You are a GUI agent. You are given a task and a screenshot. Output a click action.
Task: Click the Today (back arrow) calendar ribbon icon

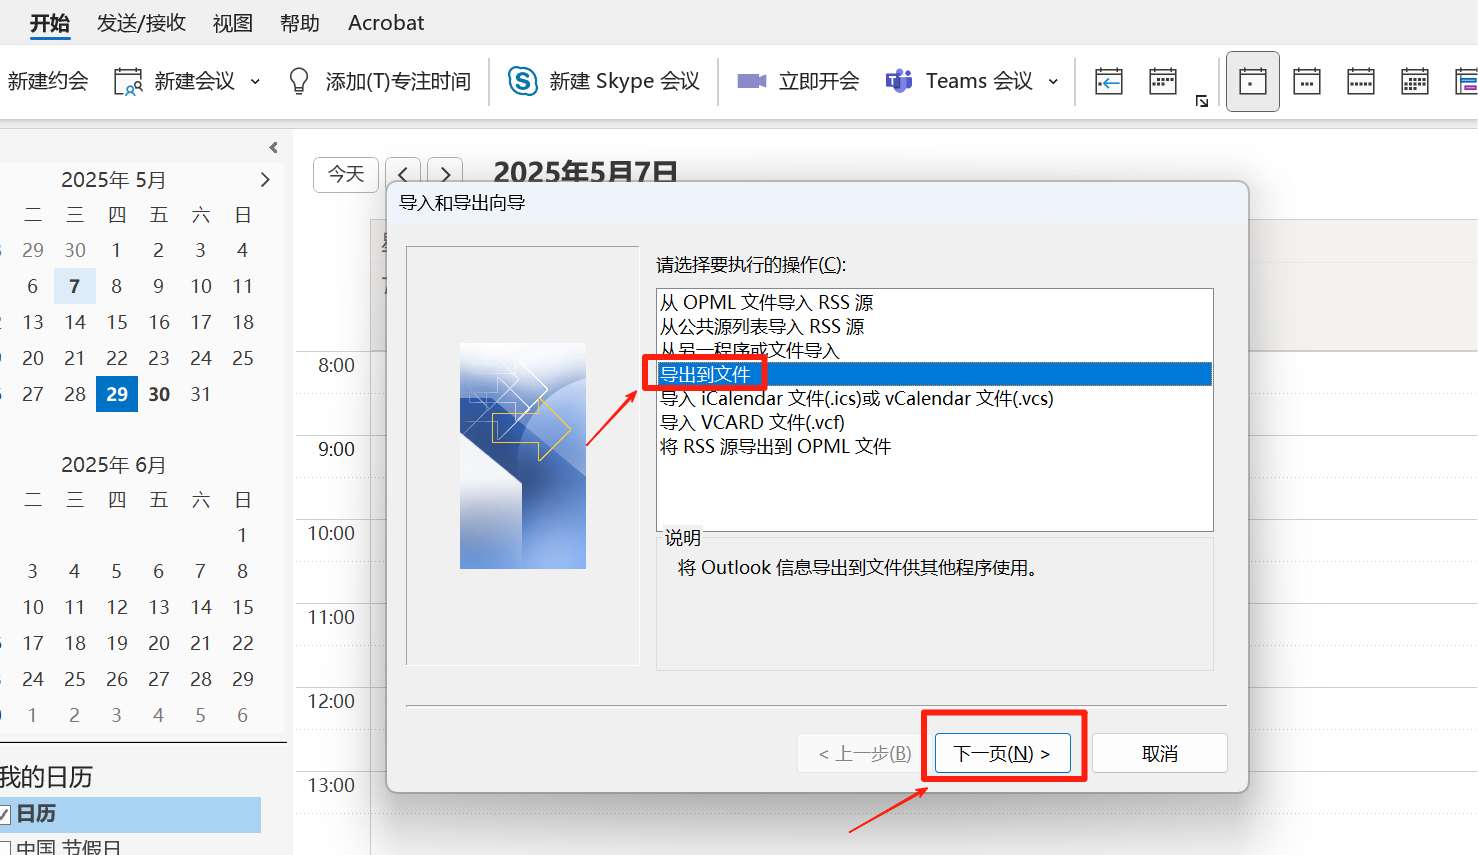[x=1108, y=81]
